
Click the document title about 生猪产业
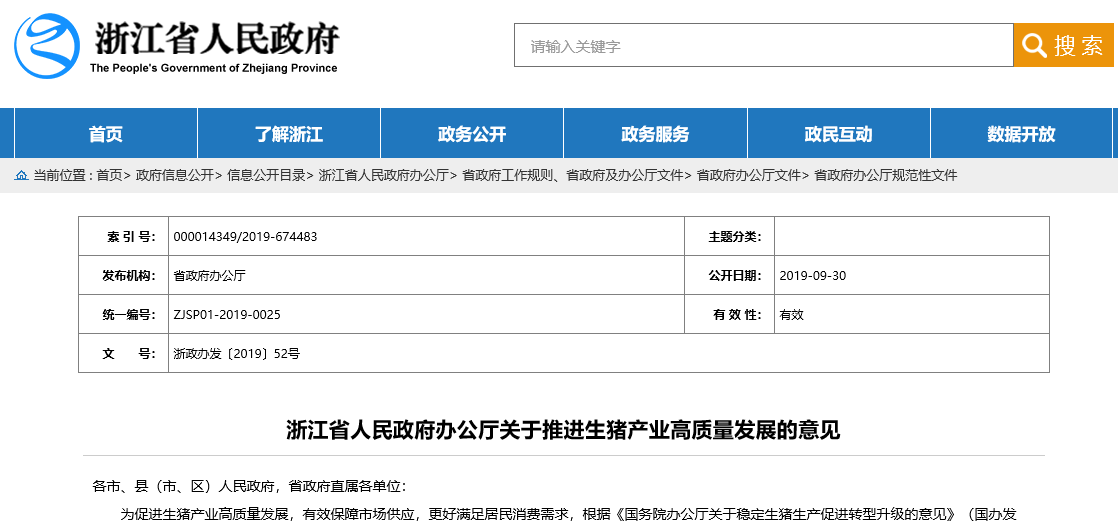[563, 431]
